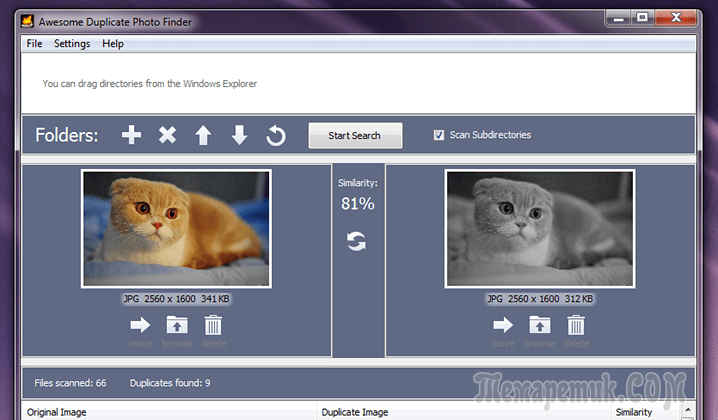Remove folder using the X icon
Screen dimensions: 718x420
(x=167, y=135)
